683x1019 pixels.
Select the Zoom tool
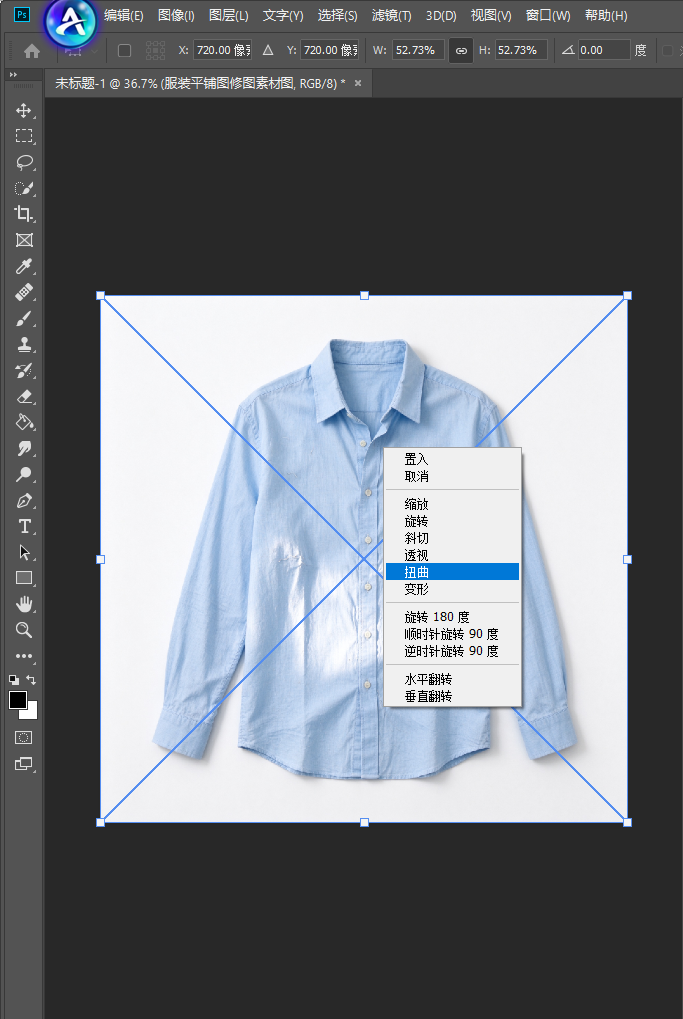point(24,630)
